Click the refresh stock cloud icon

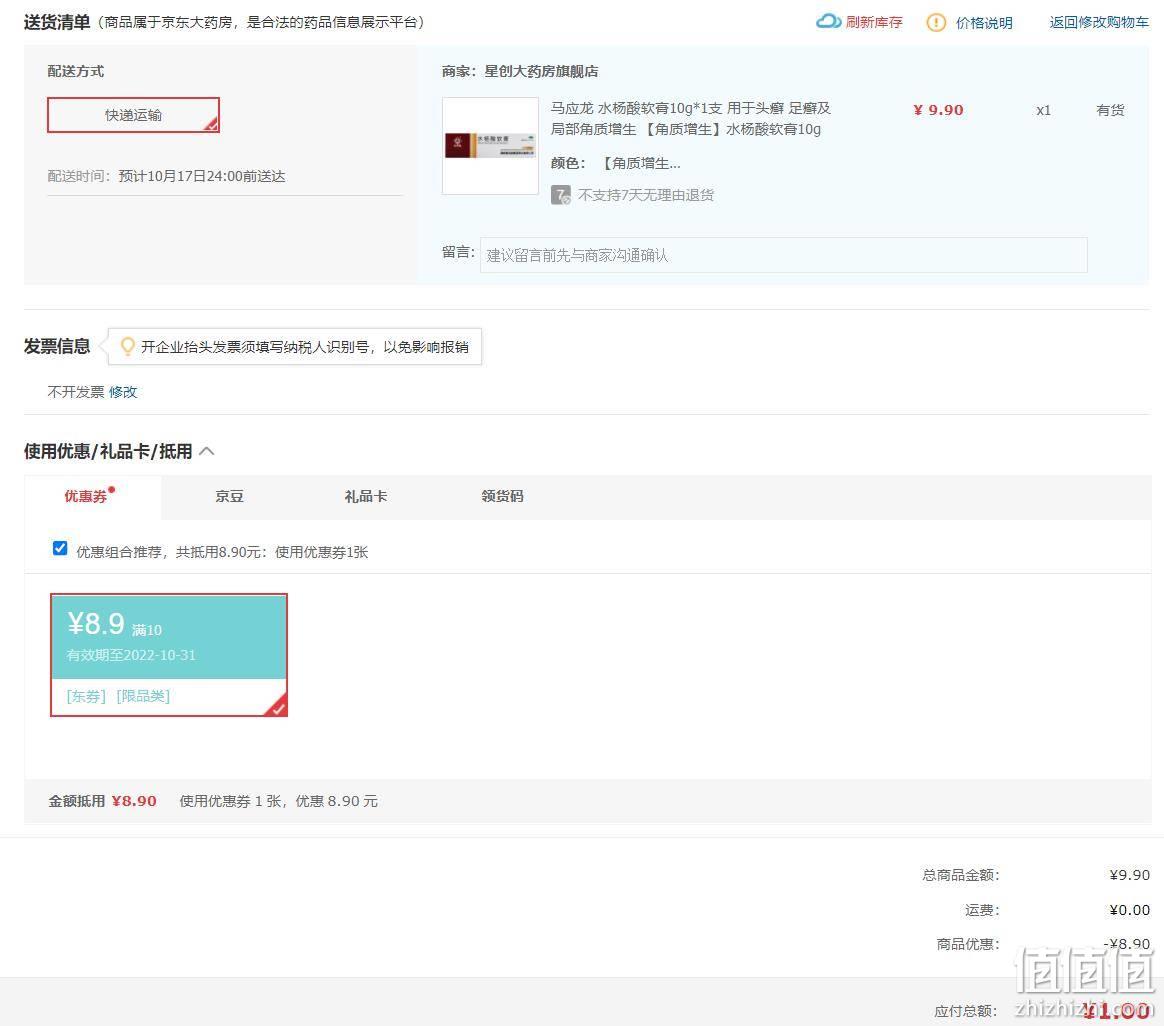tap(828, 22)
